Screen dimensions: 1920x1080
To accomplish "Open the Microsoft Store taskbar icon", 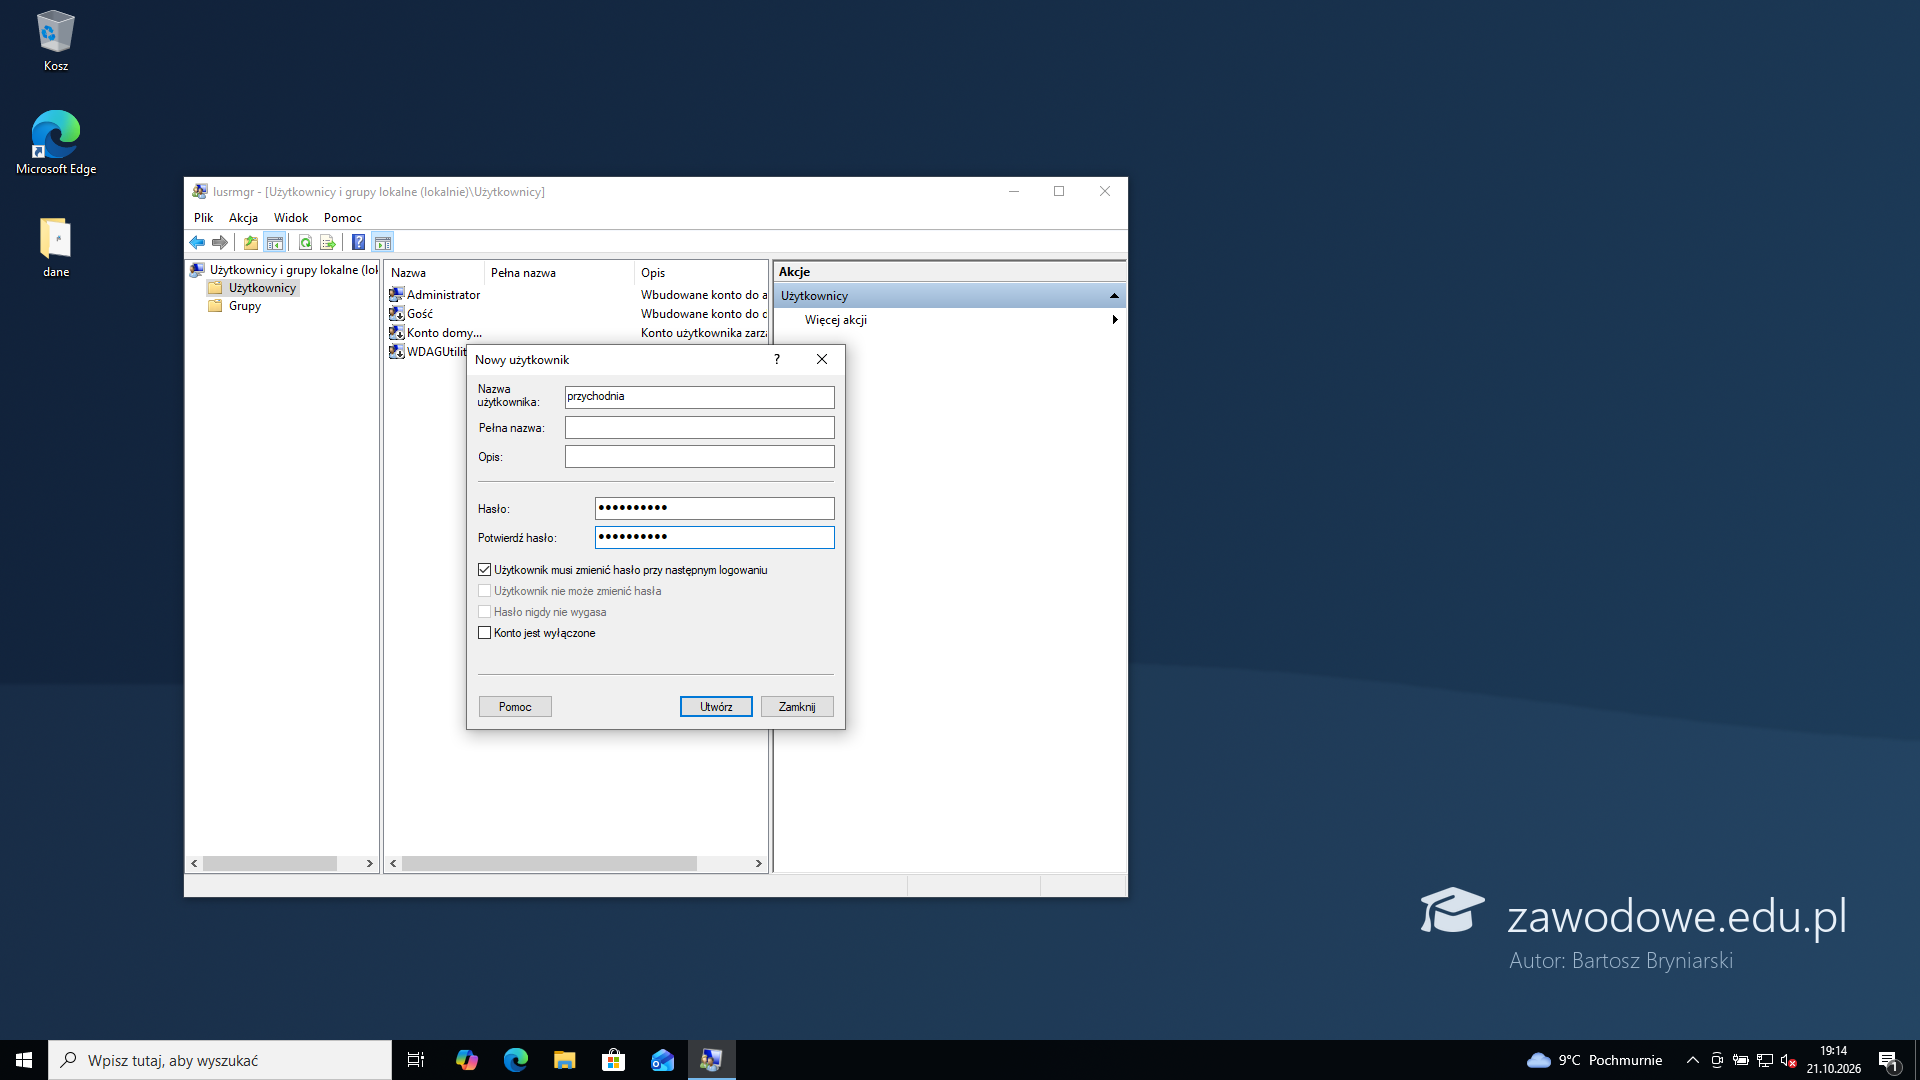I will click(x=613, y=1060).
